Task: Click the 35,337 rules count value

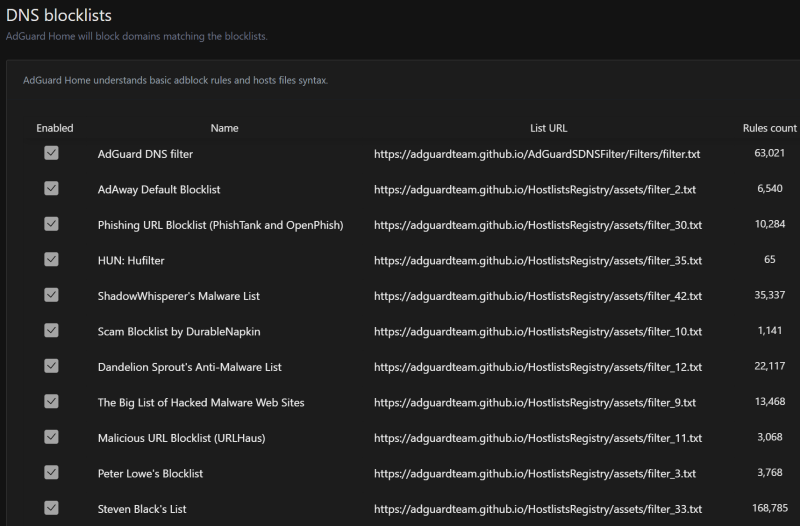Action: tap(769, 295)
